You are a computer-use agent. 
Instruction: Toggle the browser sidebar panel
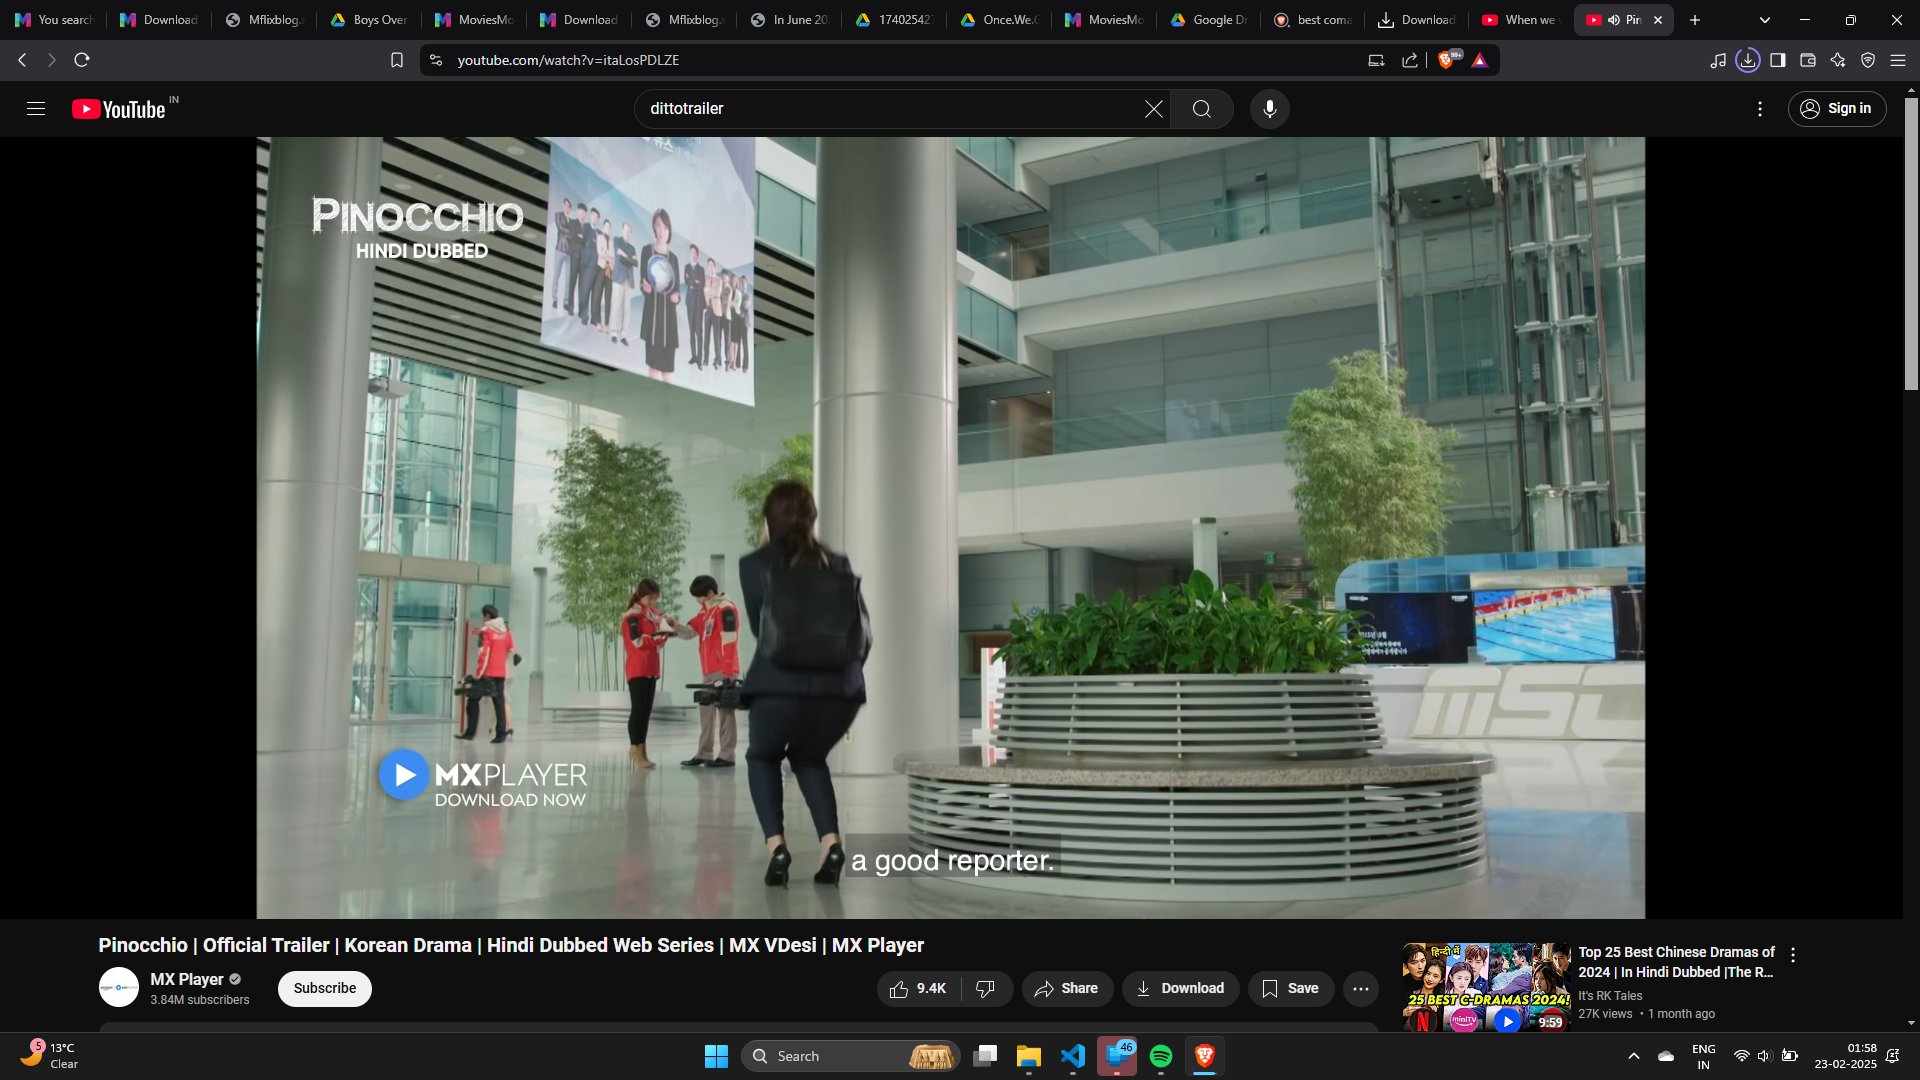point(1778,60)
